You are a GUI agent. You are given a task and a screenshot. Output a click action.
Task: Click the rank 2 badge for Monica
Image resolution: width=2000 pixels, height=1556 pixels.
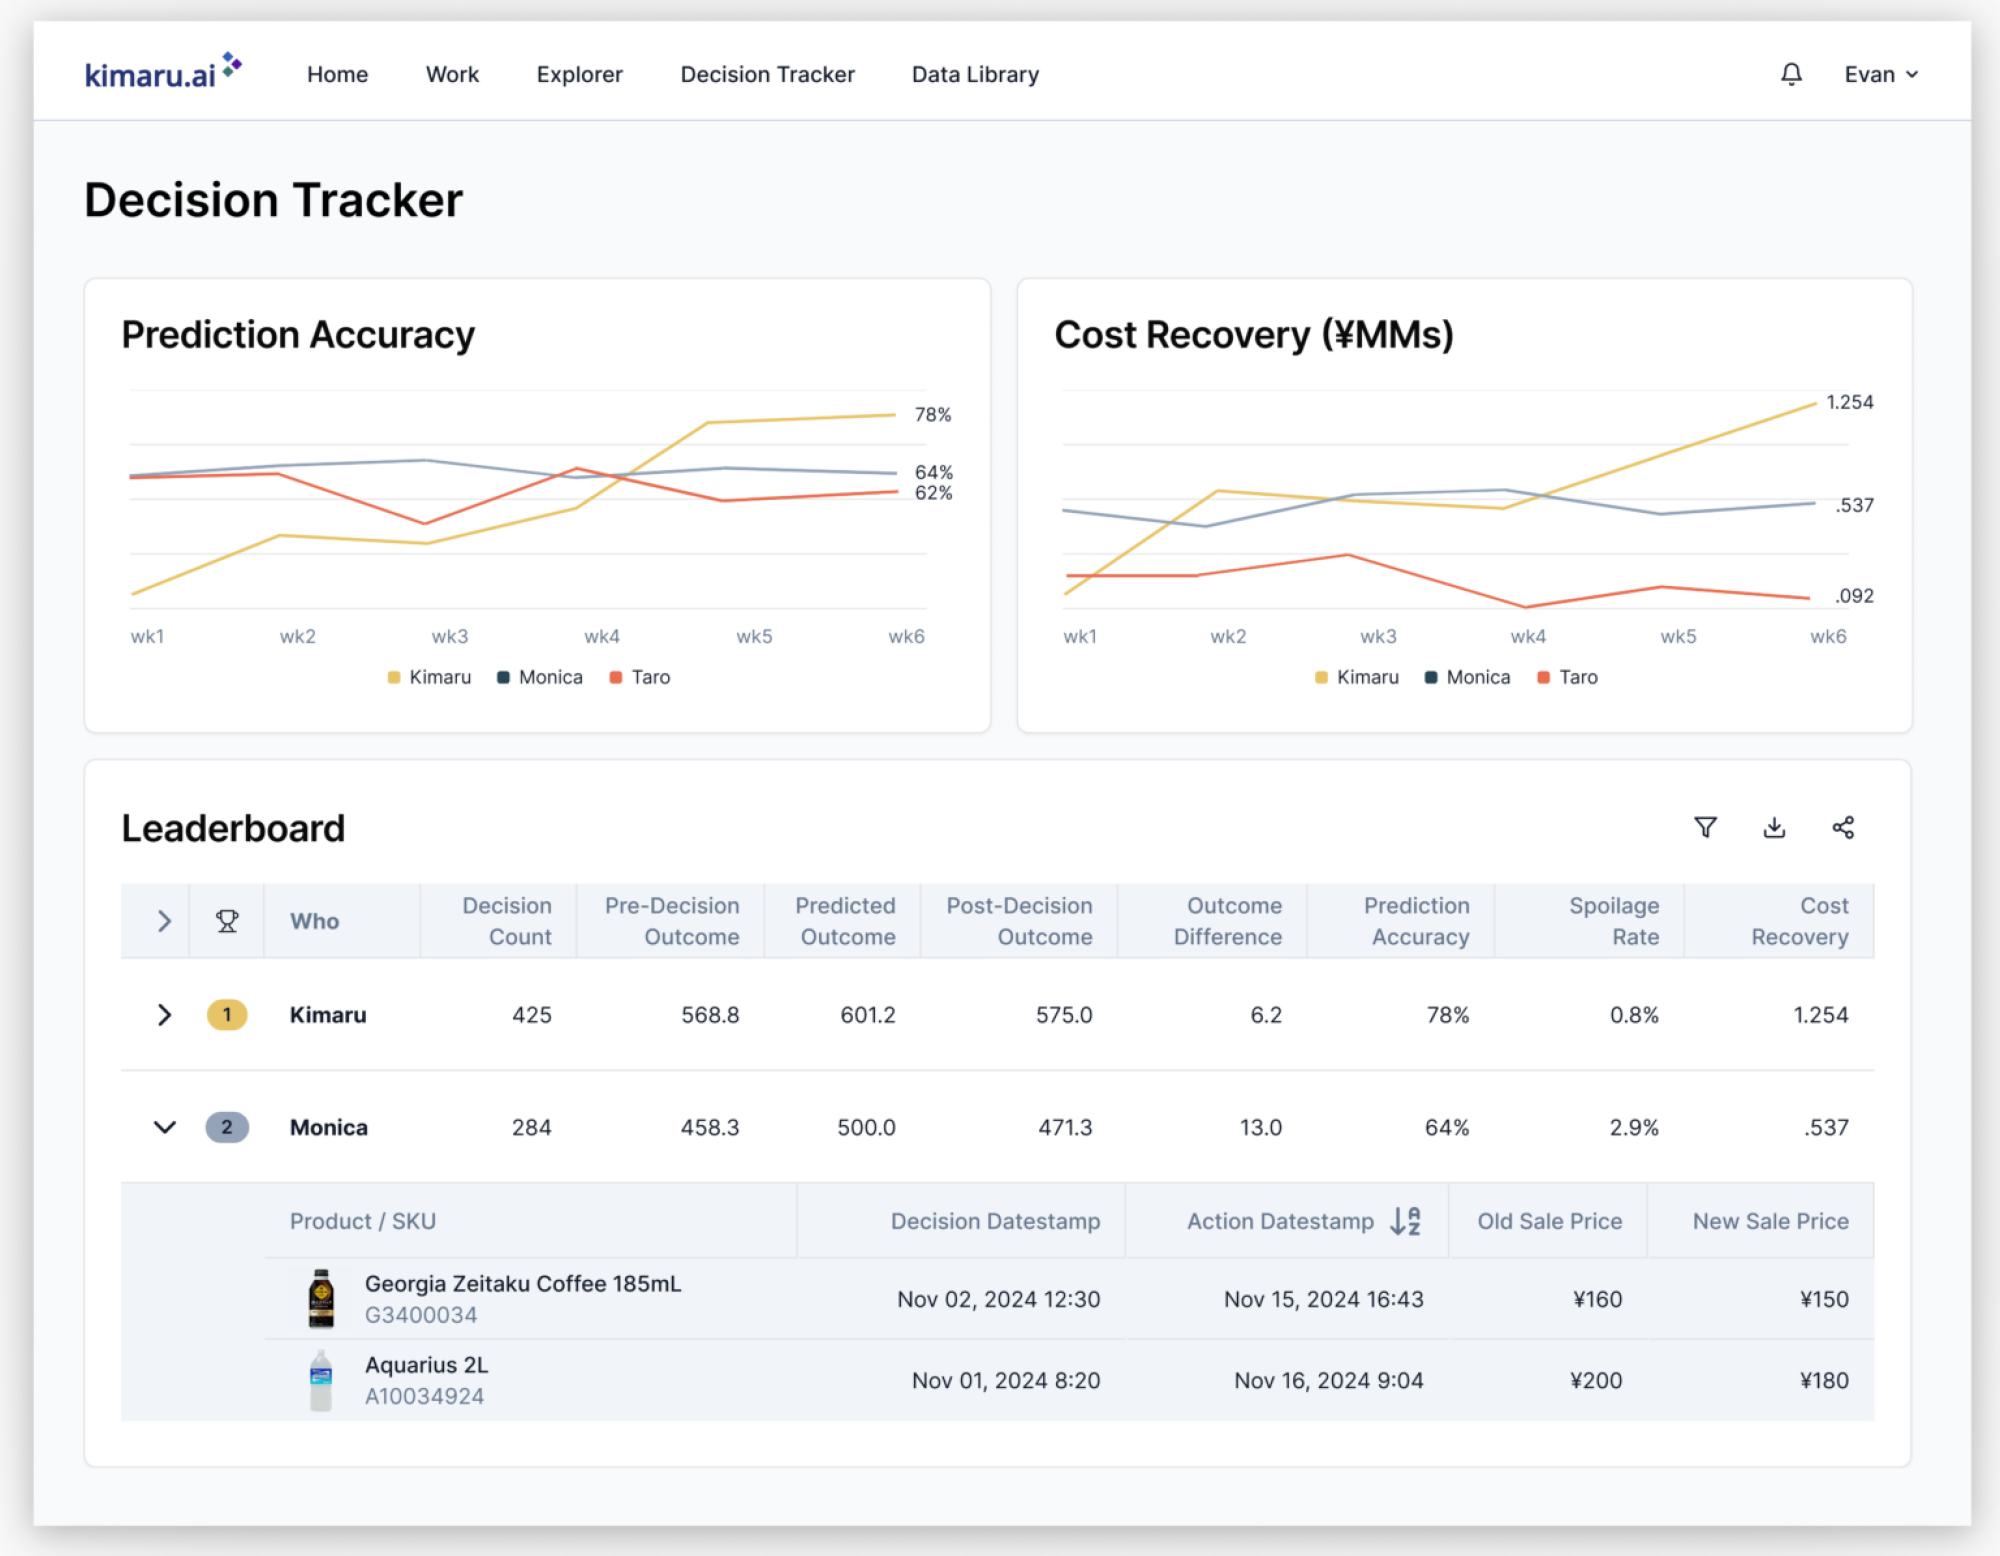click(227, 1127)
